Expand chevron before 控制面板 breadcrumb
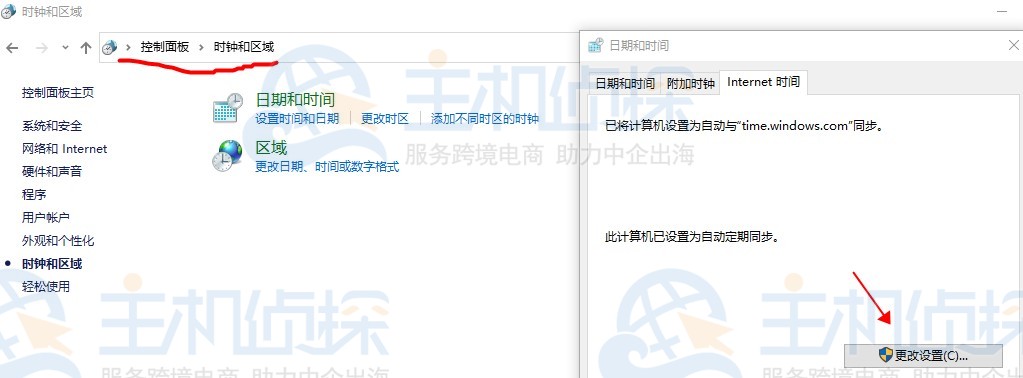The image size is (1023, 378). 129,47
